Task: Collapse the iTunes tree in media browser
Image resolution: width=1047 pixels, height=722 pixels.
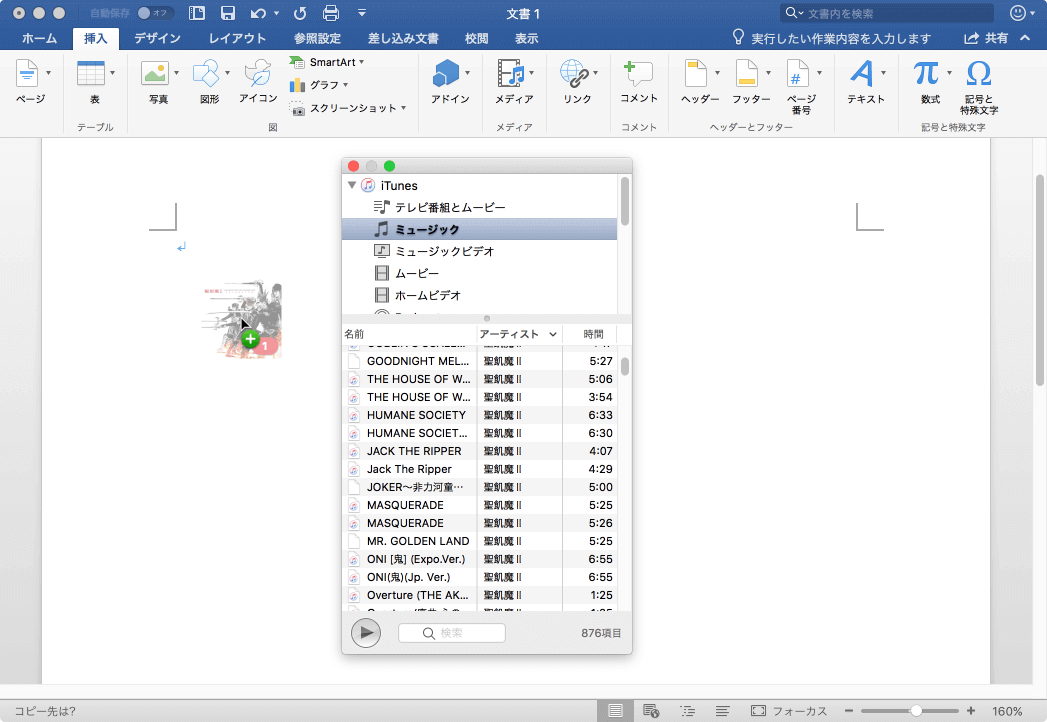Action: click(x=352, y=185)
